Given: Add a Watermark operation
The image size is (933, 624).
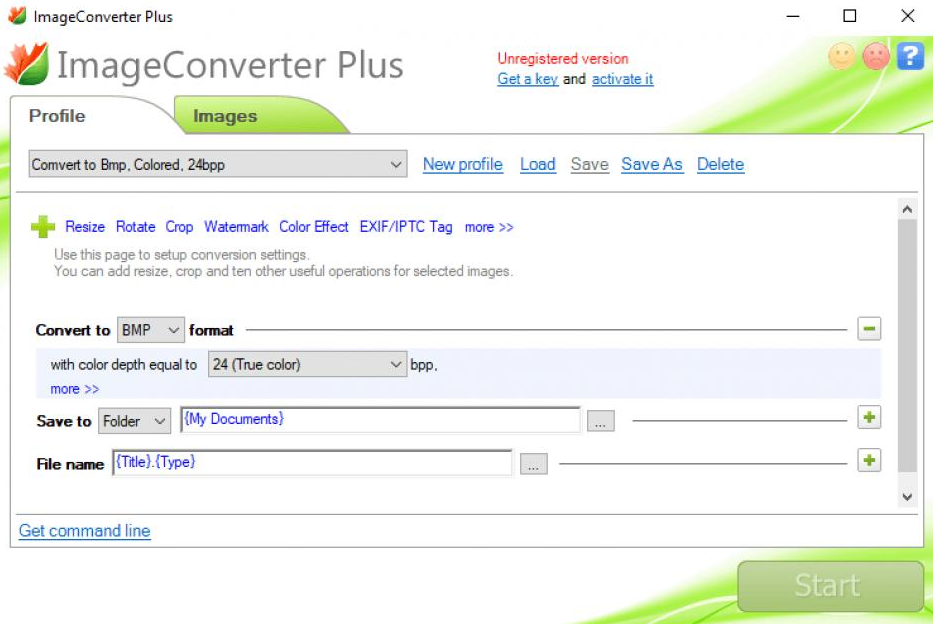Looking at the screenshot, I should point(236,227).
